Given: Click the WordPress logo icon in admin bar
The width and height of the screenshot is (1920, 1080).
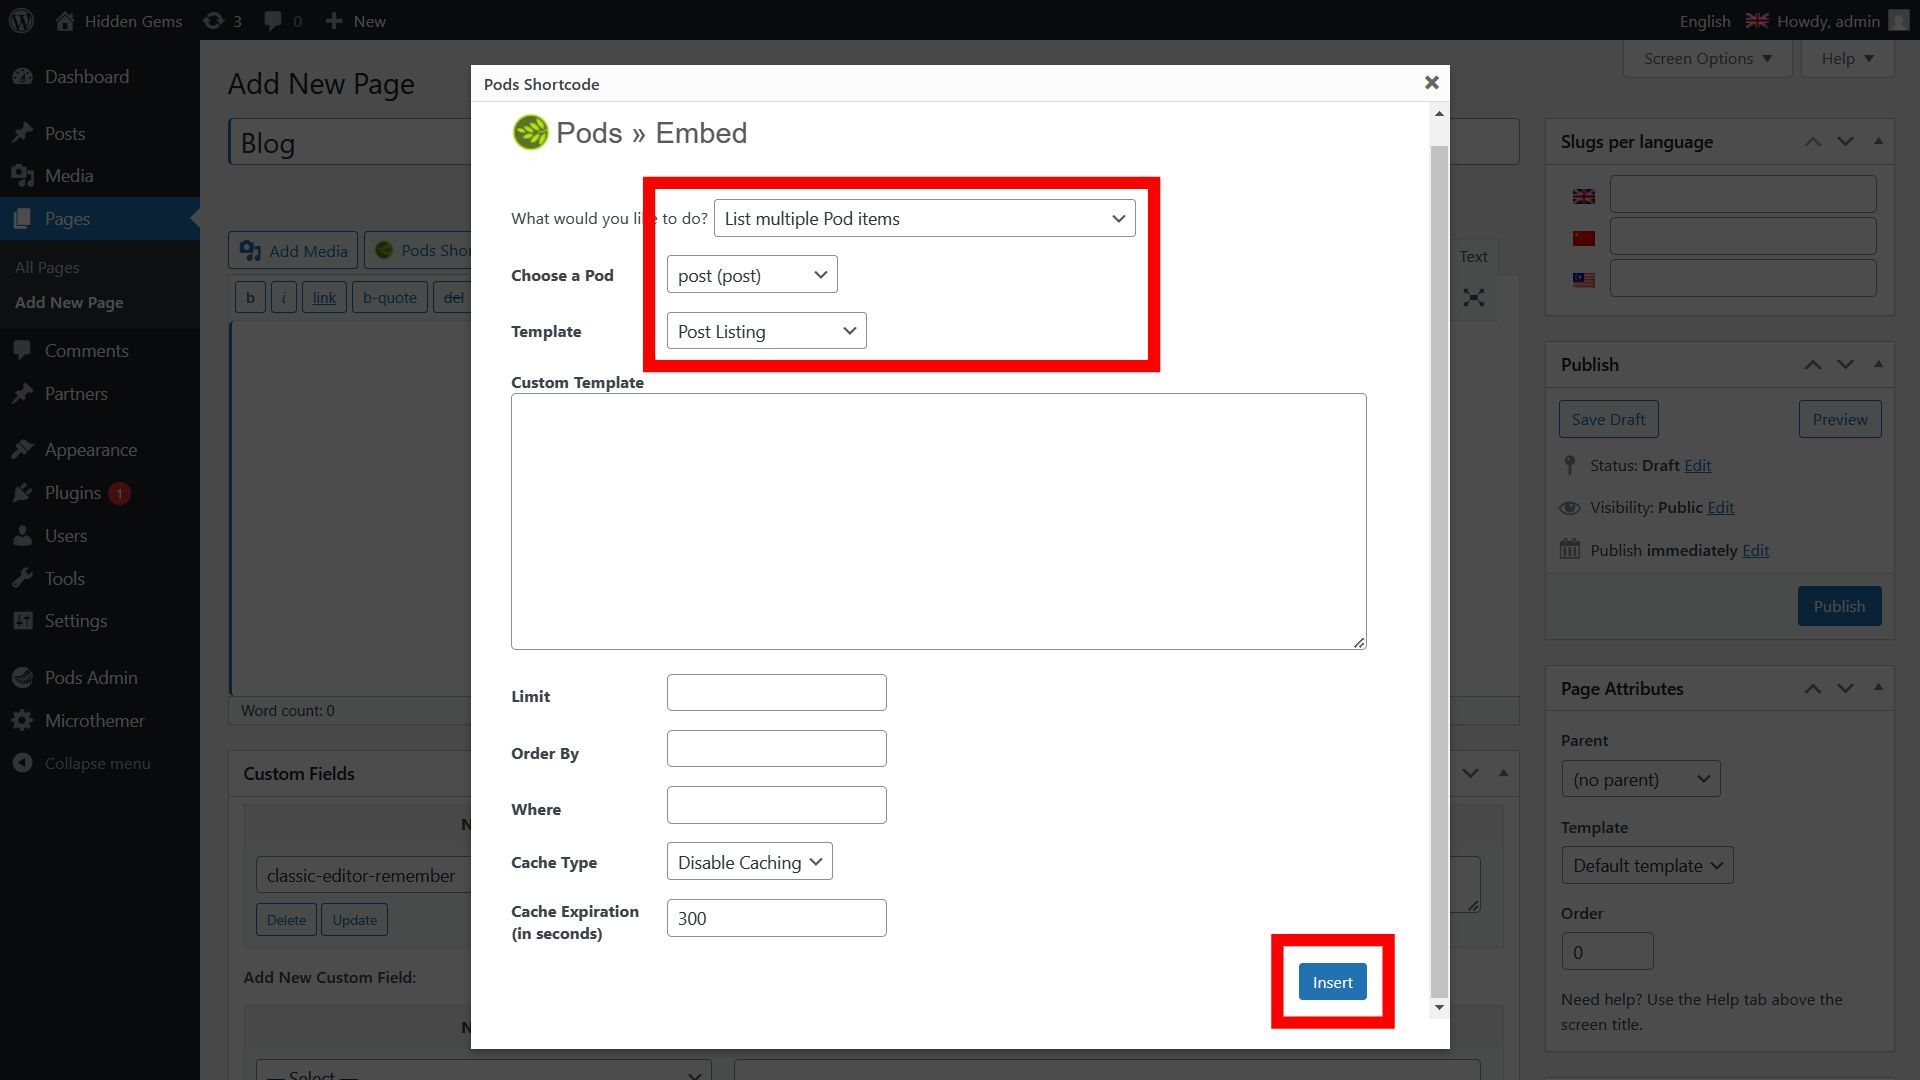Looking at the screenshot, I should click(x=22, y=20).
